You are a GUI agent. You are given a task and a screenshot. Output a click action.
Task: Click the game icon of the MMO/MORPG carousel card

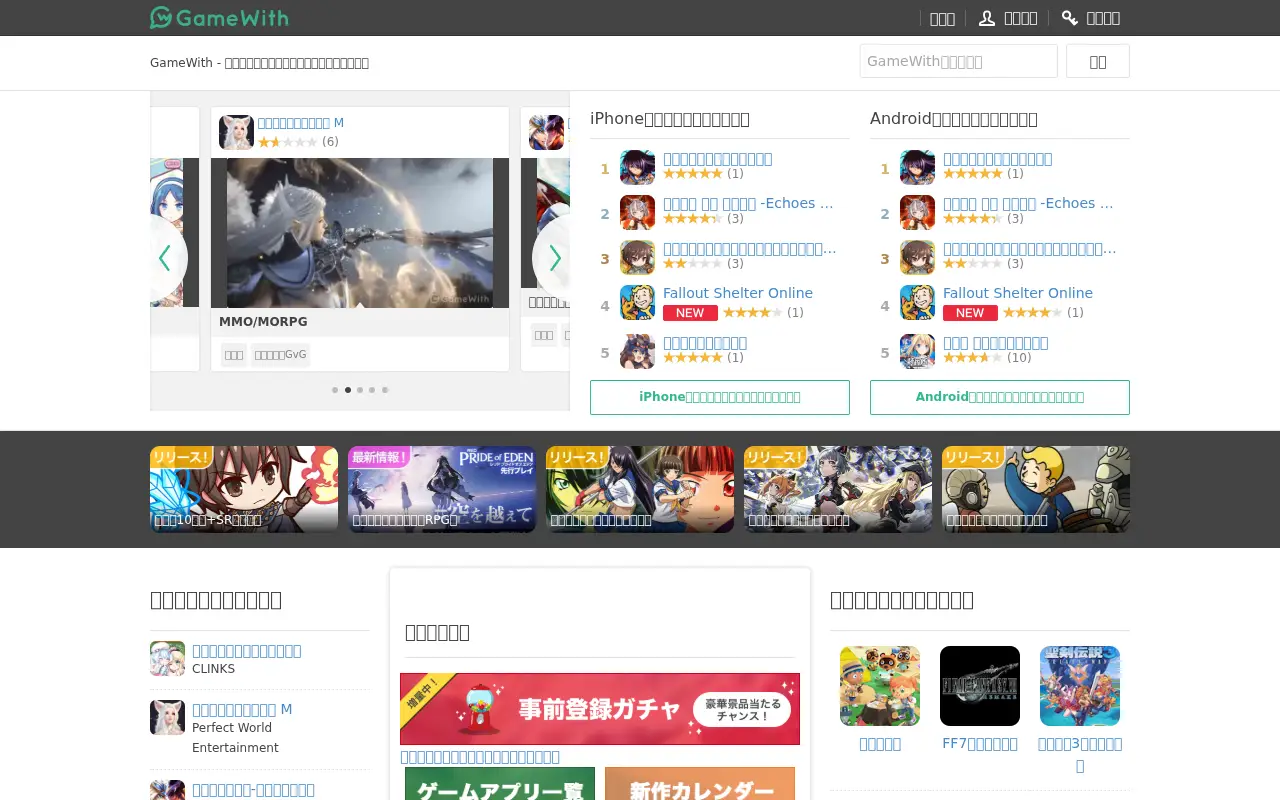(236, 132)
